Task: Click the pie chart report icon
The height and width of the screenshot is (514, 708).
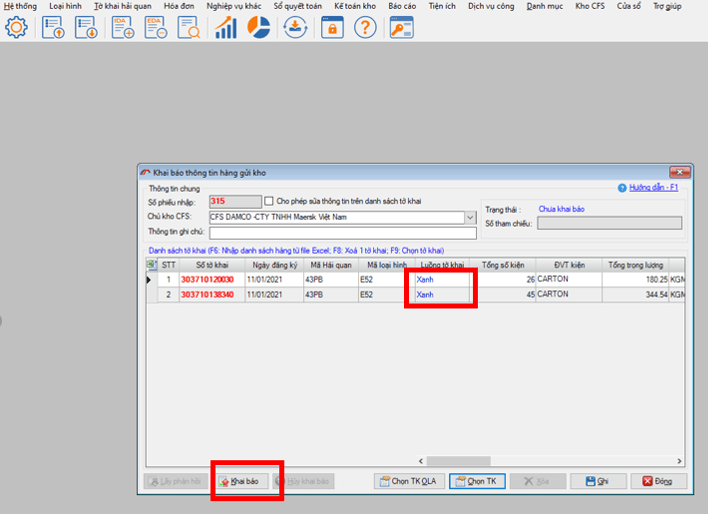Action: (x=258, y=28)
